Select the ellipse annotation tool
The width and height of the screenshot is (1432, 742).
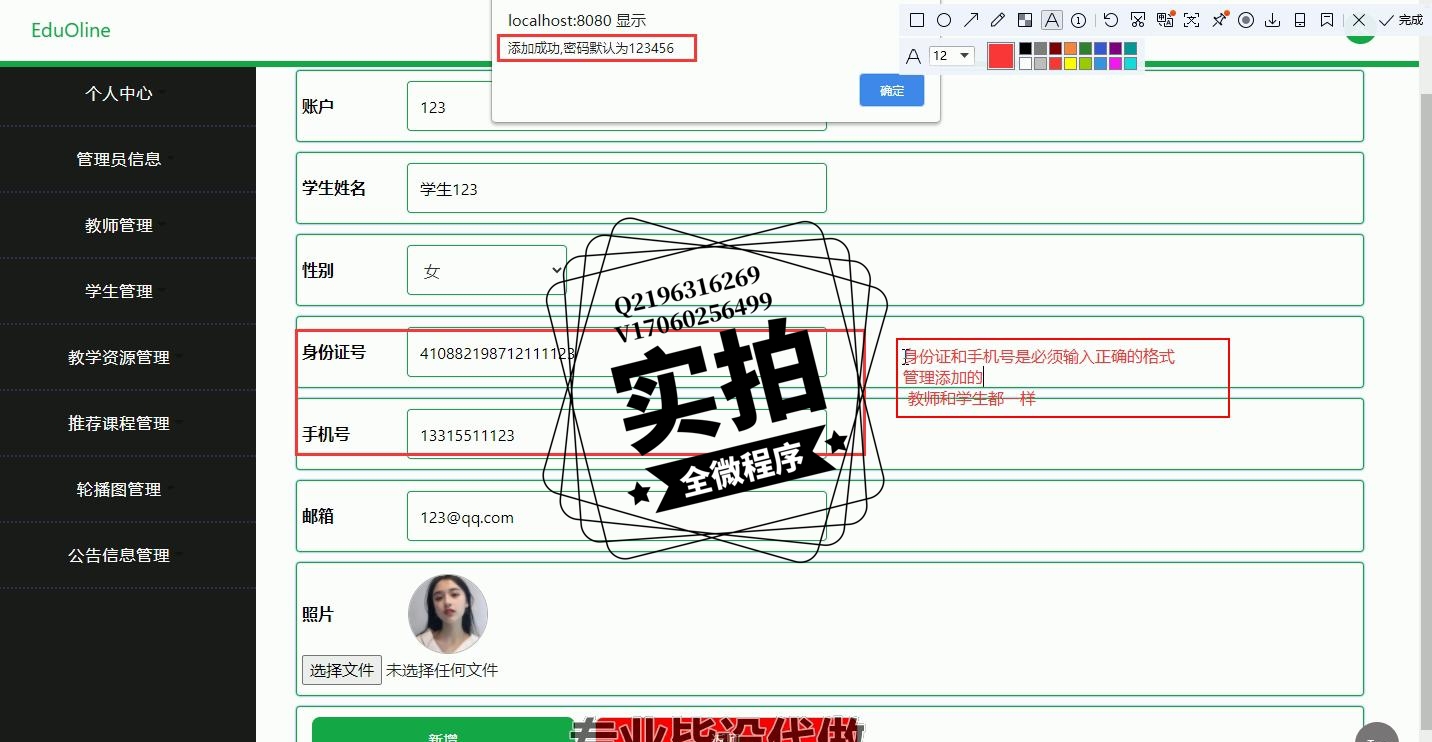(x=944, y=20)
